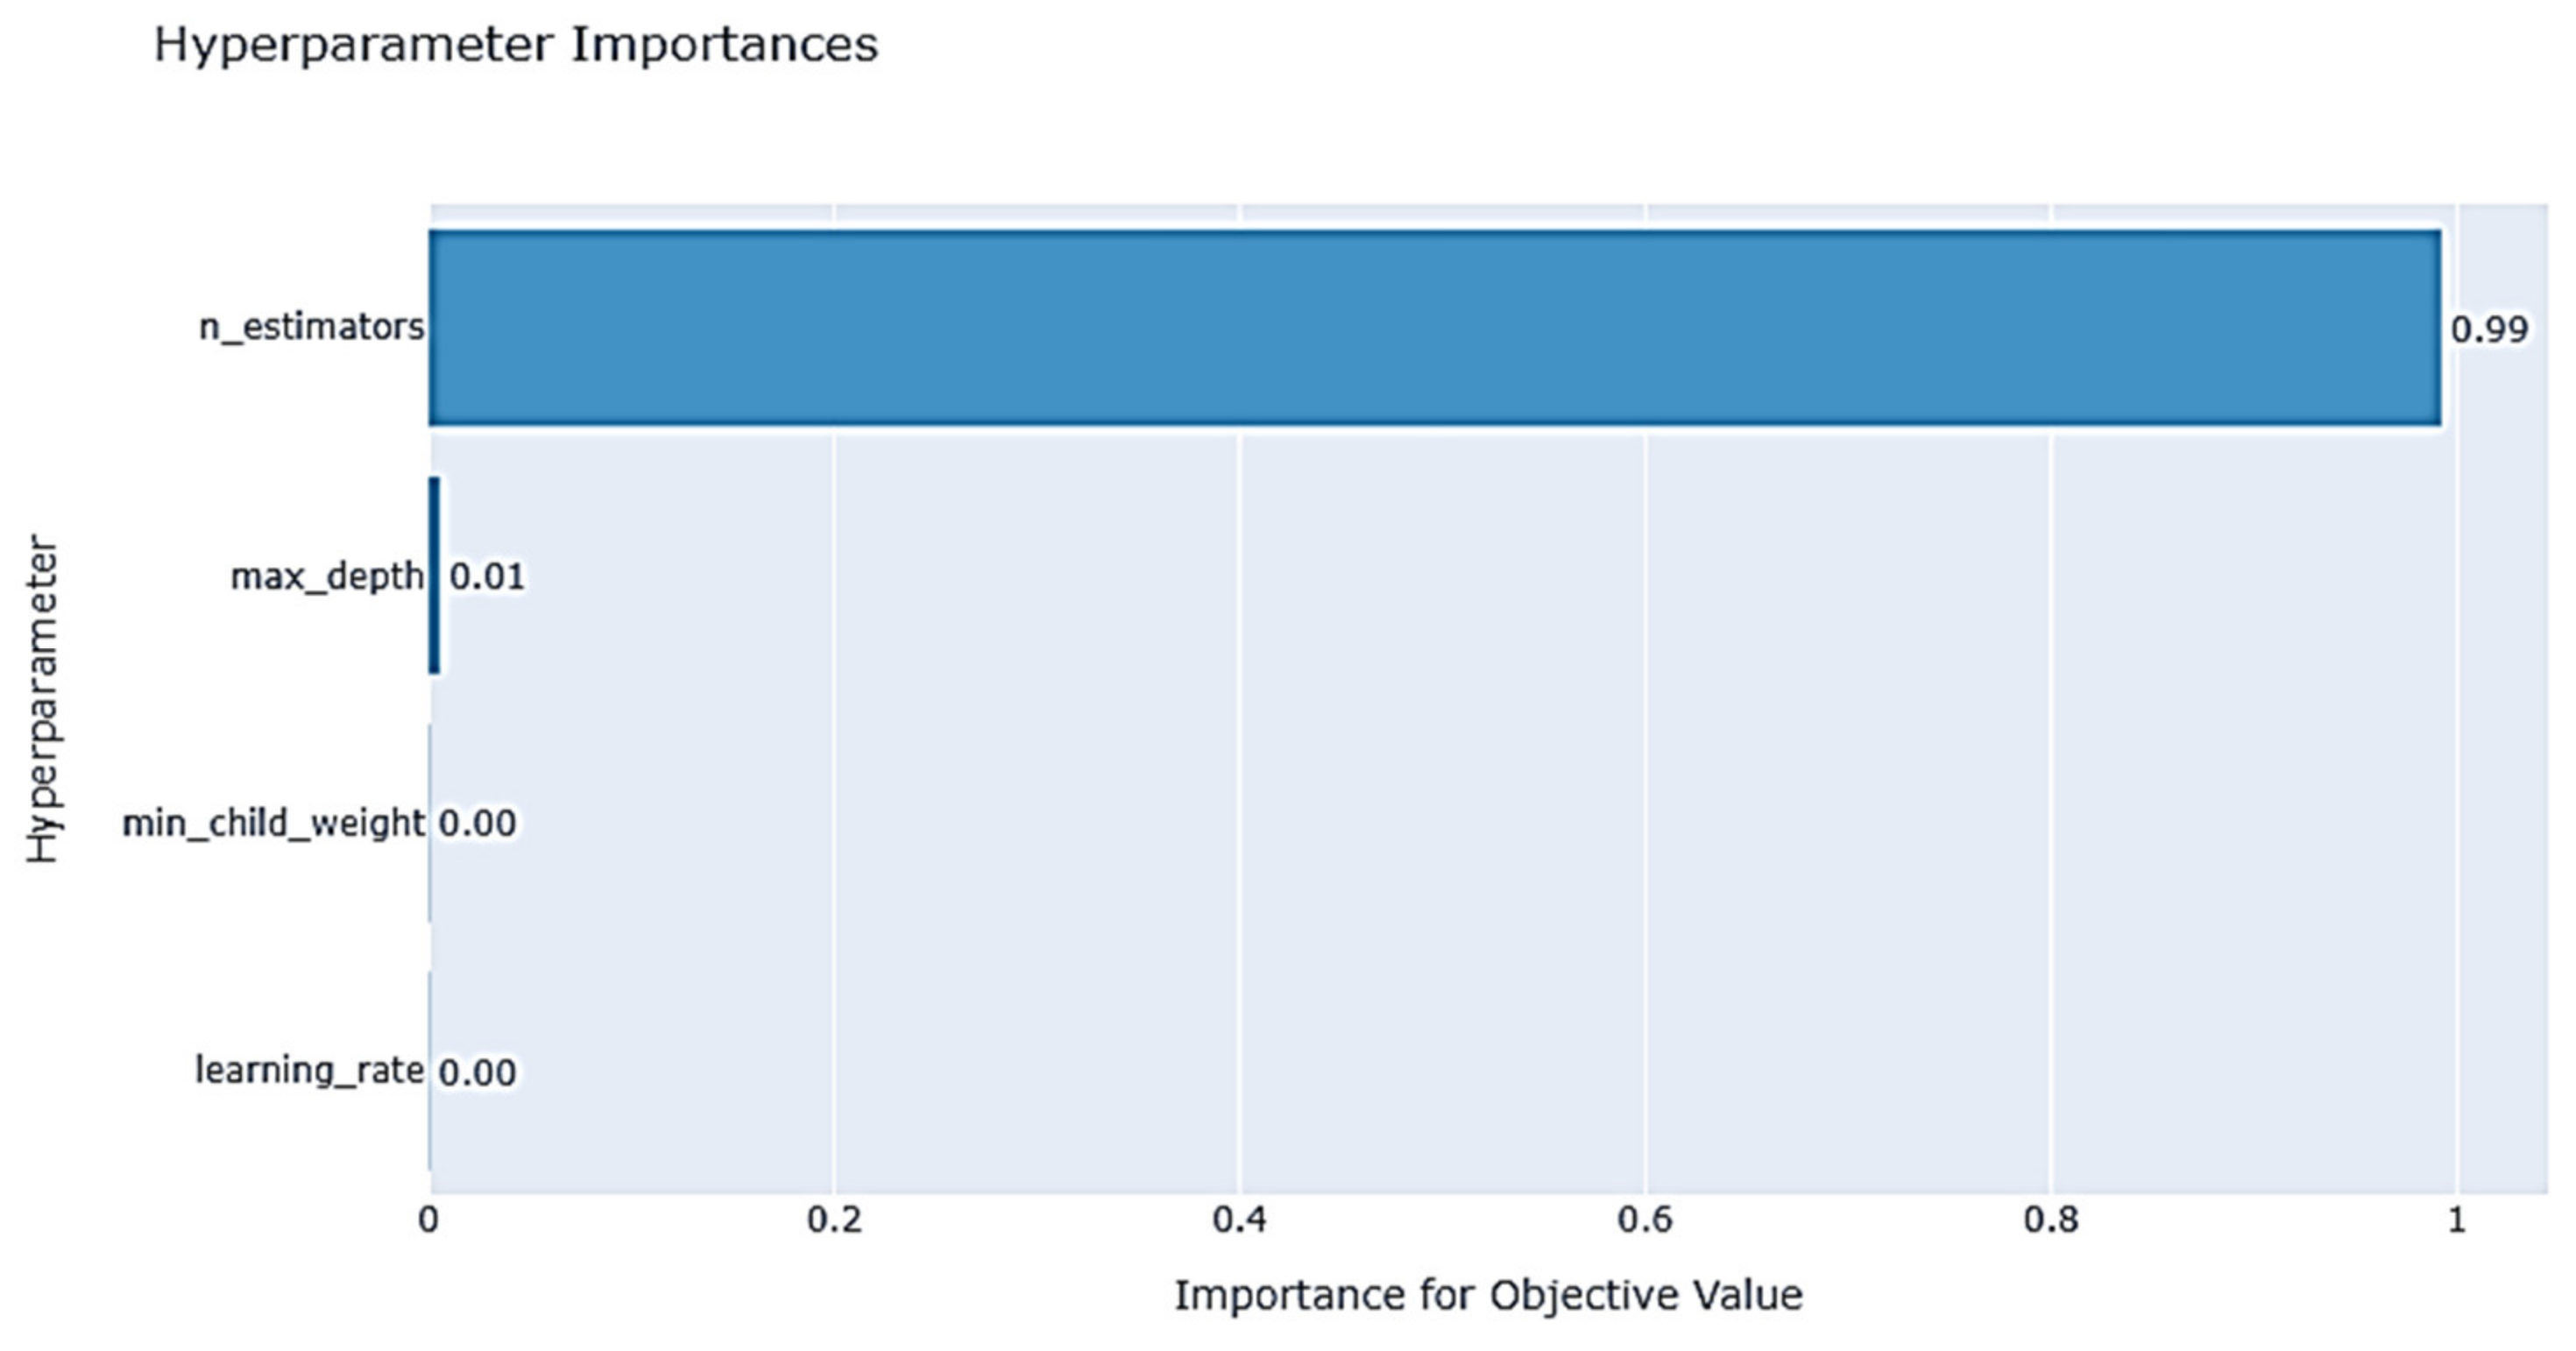Click the 0.01 value label
The width and height of the screenshot is (2576, 1351).
point(487,576)
